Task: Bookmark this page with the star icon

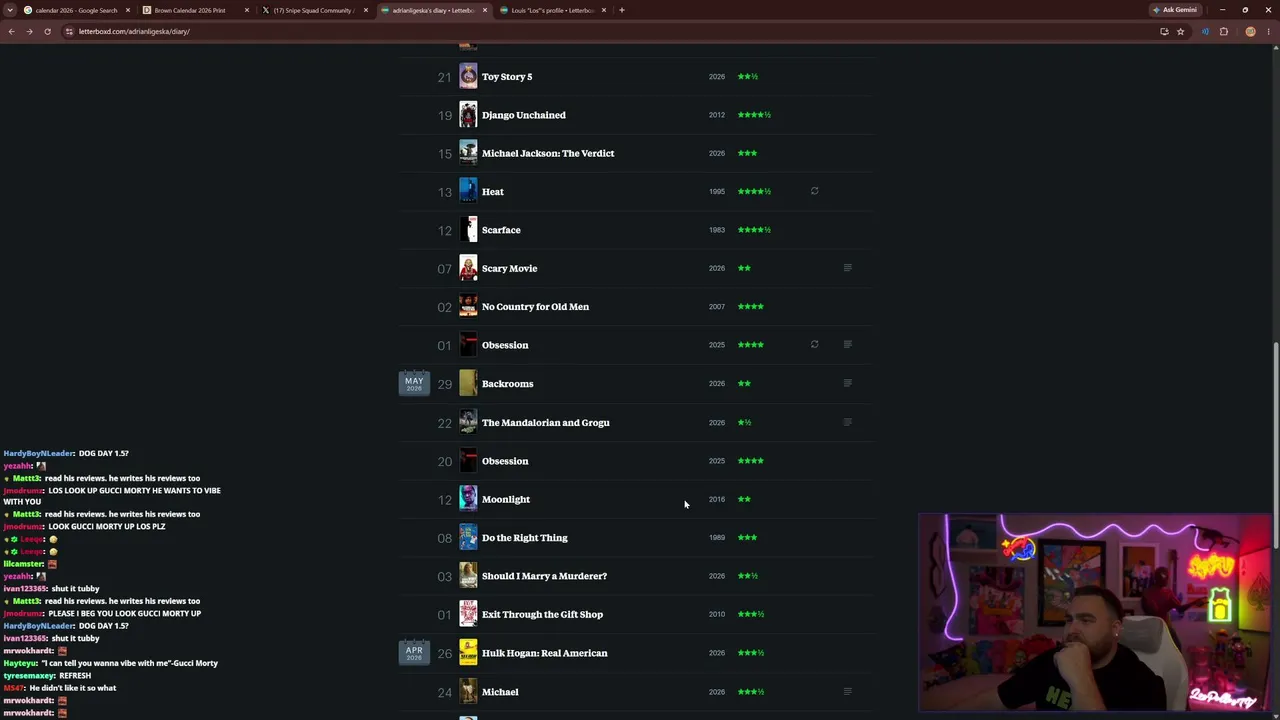Action: point(1180,31)
